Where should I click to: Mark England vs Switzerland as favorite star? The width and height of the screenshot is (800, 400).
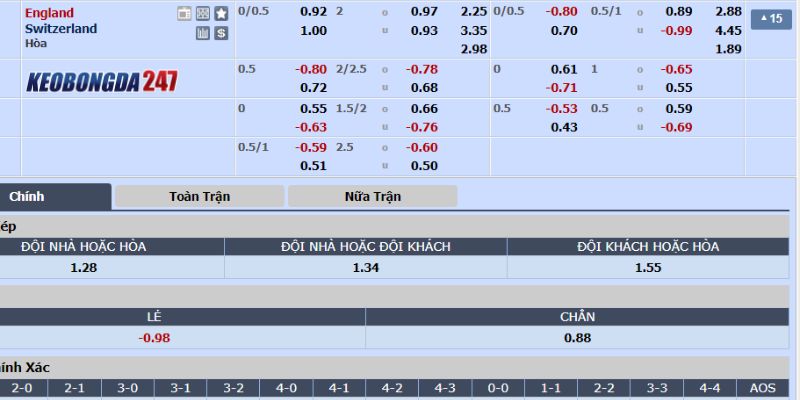tap(221, 14)
